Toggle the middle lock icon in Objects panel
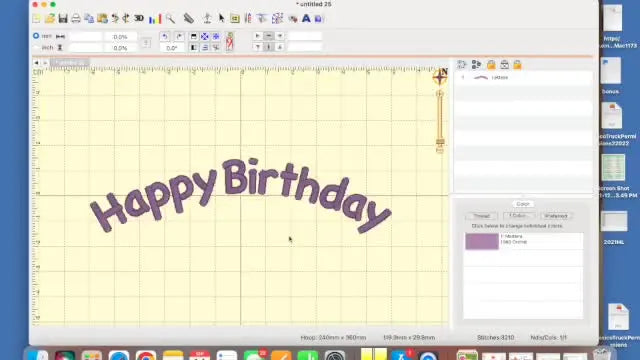Viewport: 640px width, 360px height. [x=504, y=64]
